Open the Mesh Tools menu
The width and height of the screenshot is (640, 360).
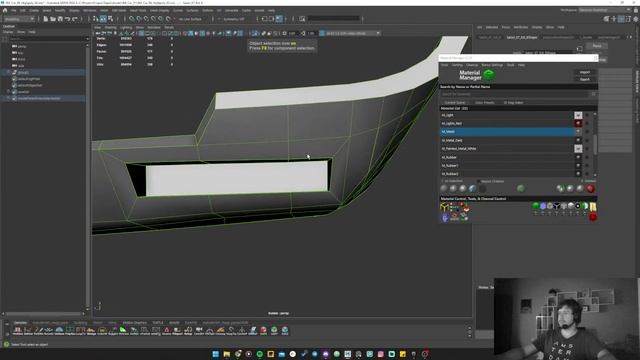pos(138,10)
